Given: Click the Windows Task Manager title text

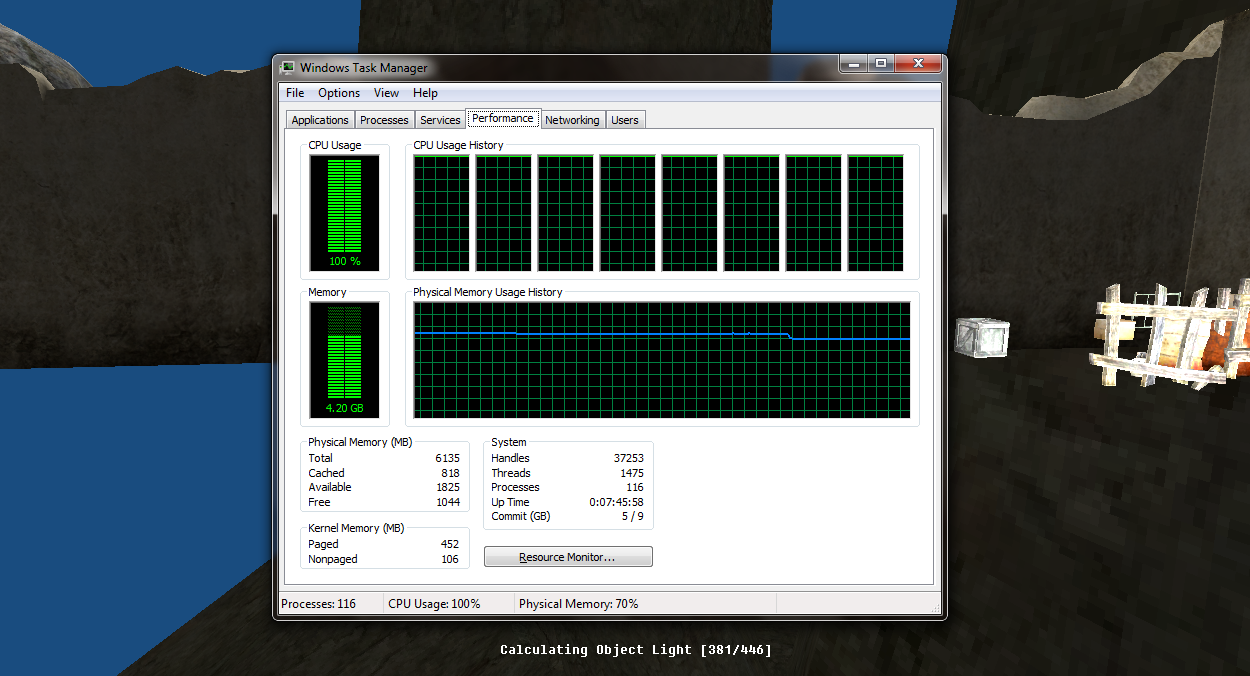Looking at the screenshot, I should click(364, 68).
